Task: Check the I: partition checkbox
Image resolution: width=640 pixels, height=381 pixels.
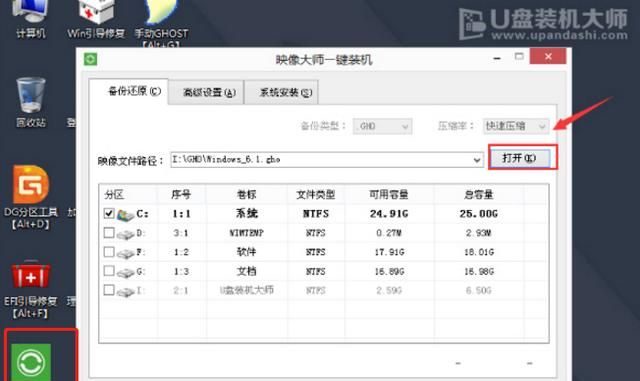Action: [109, 290]
